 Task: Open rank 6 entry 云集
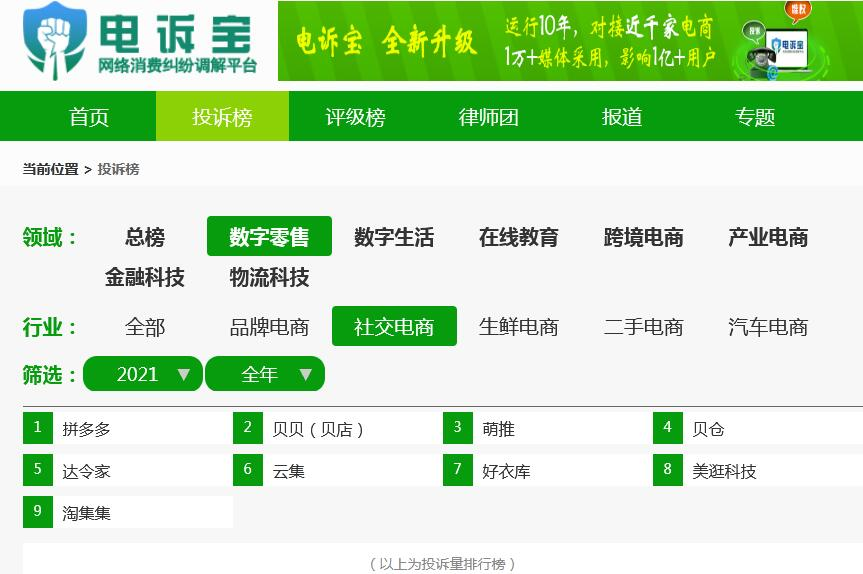288,471
